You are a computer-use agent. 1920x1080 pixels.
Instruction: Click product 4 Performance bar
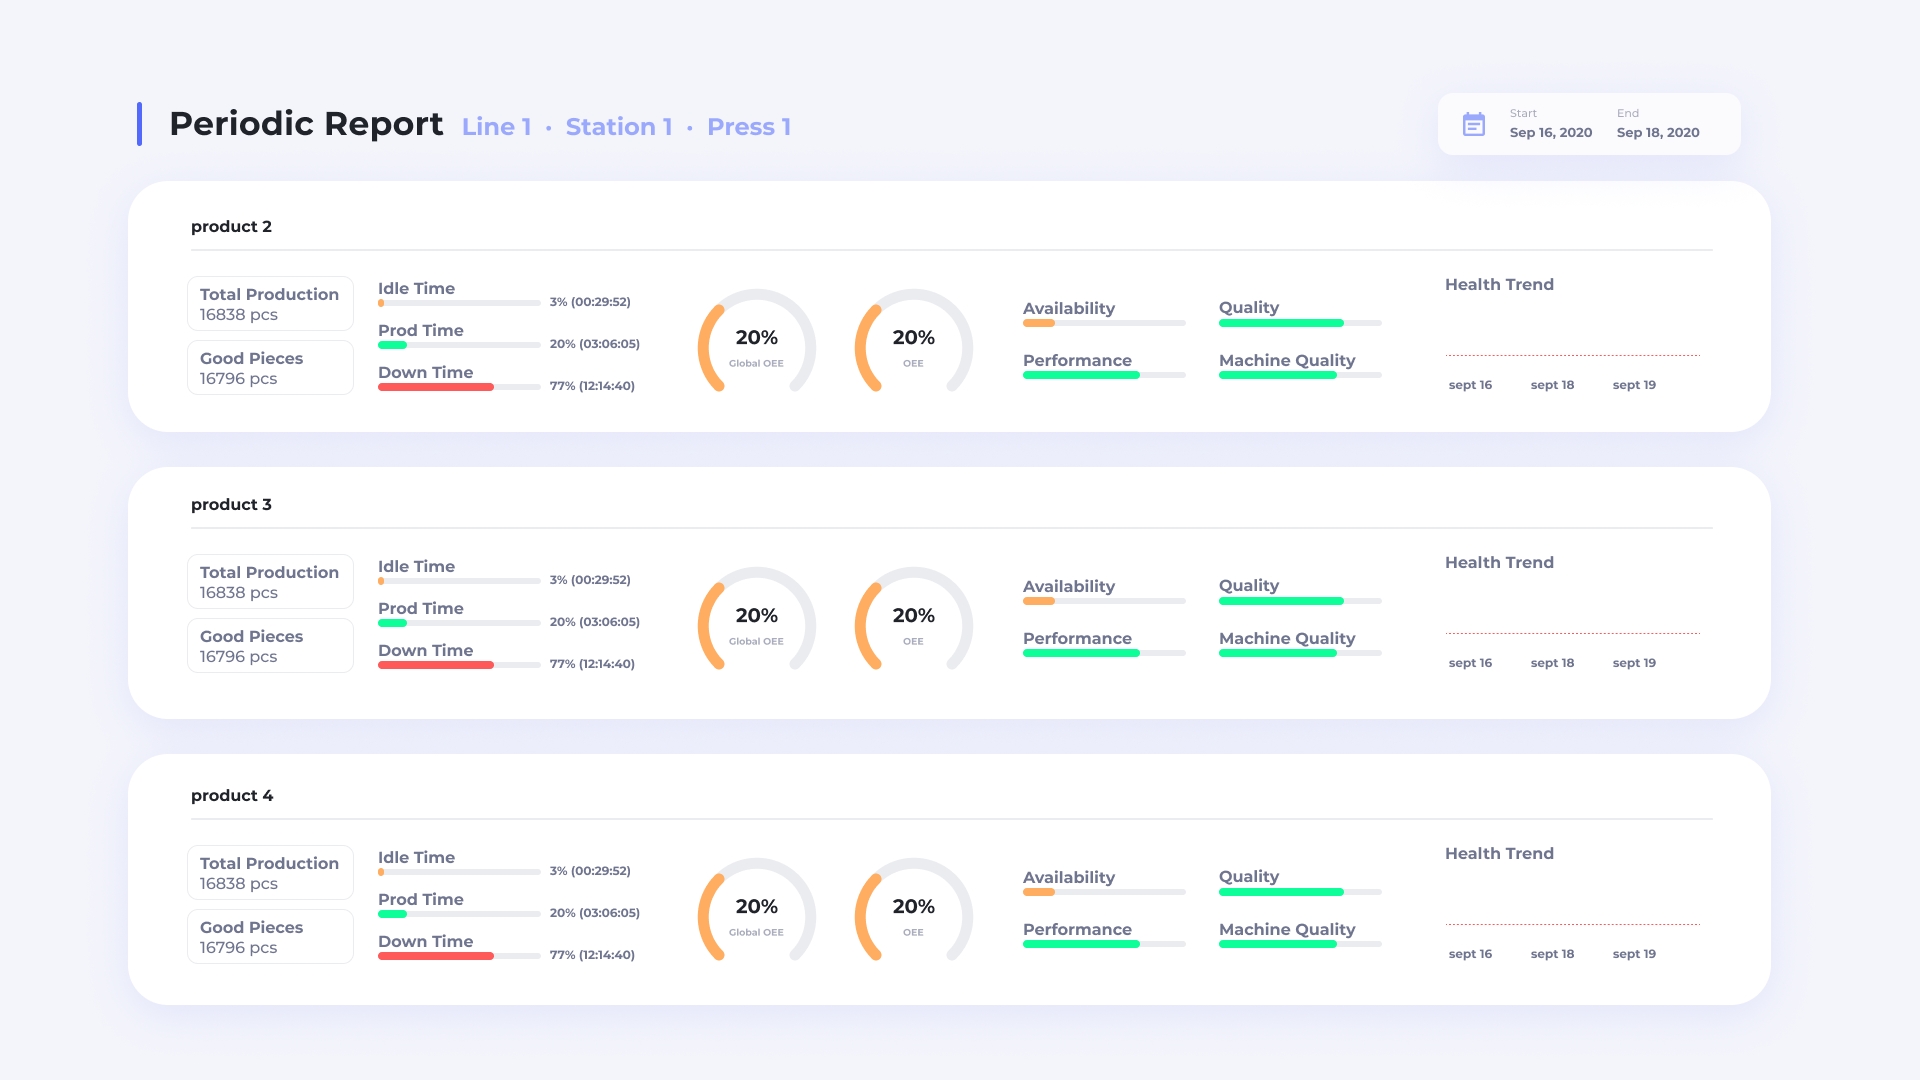click(1103, 944)
